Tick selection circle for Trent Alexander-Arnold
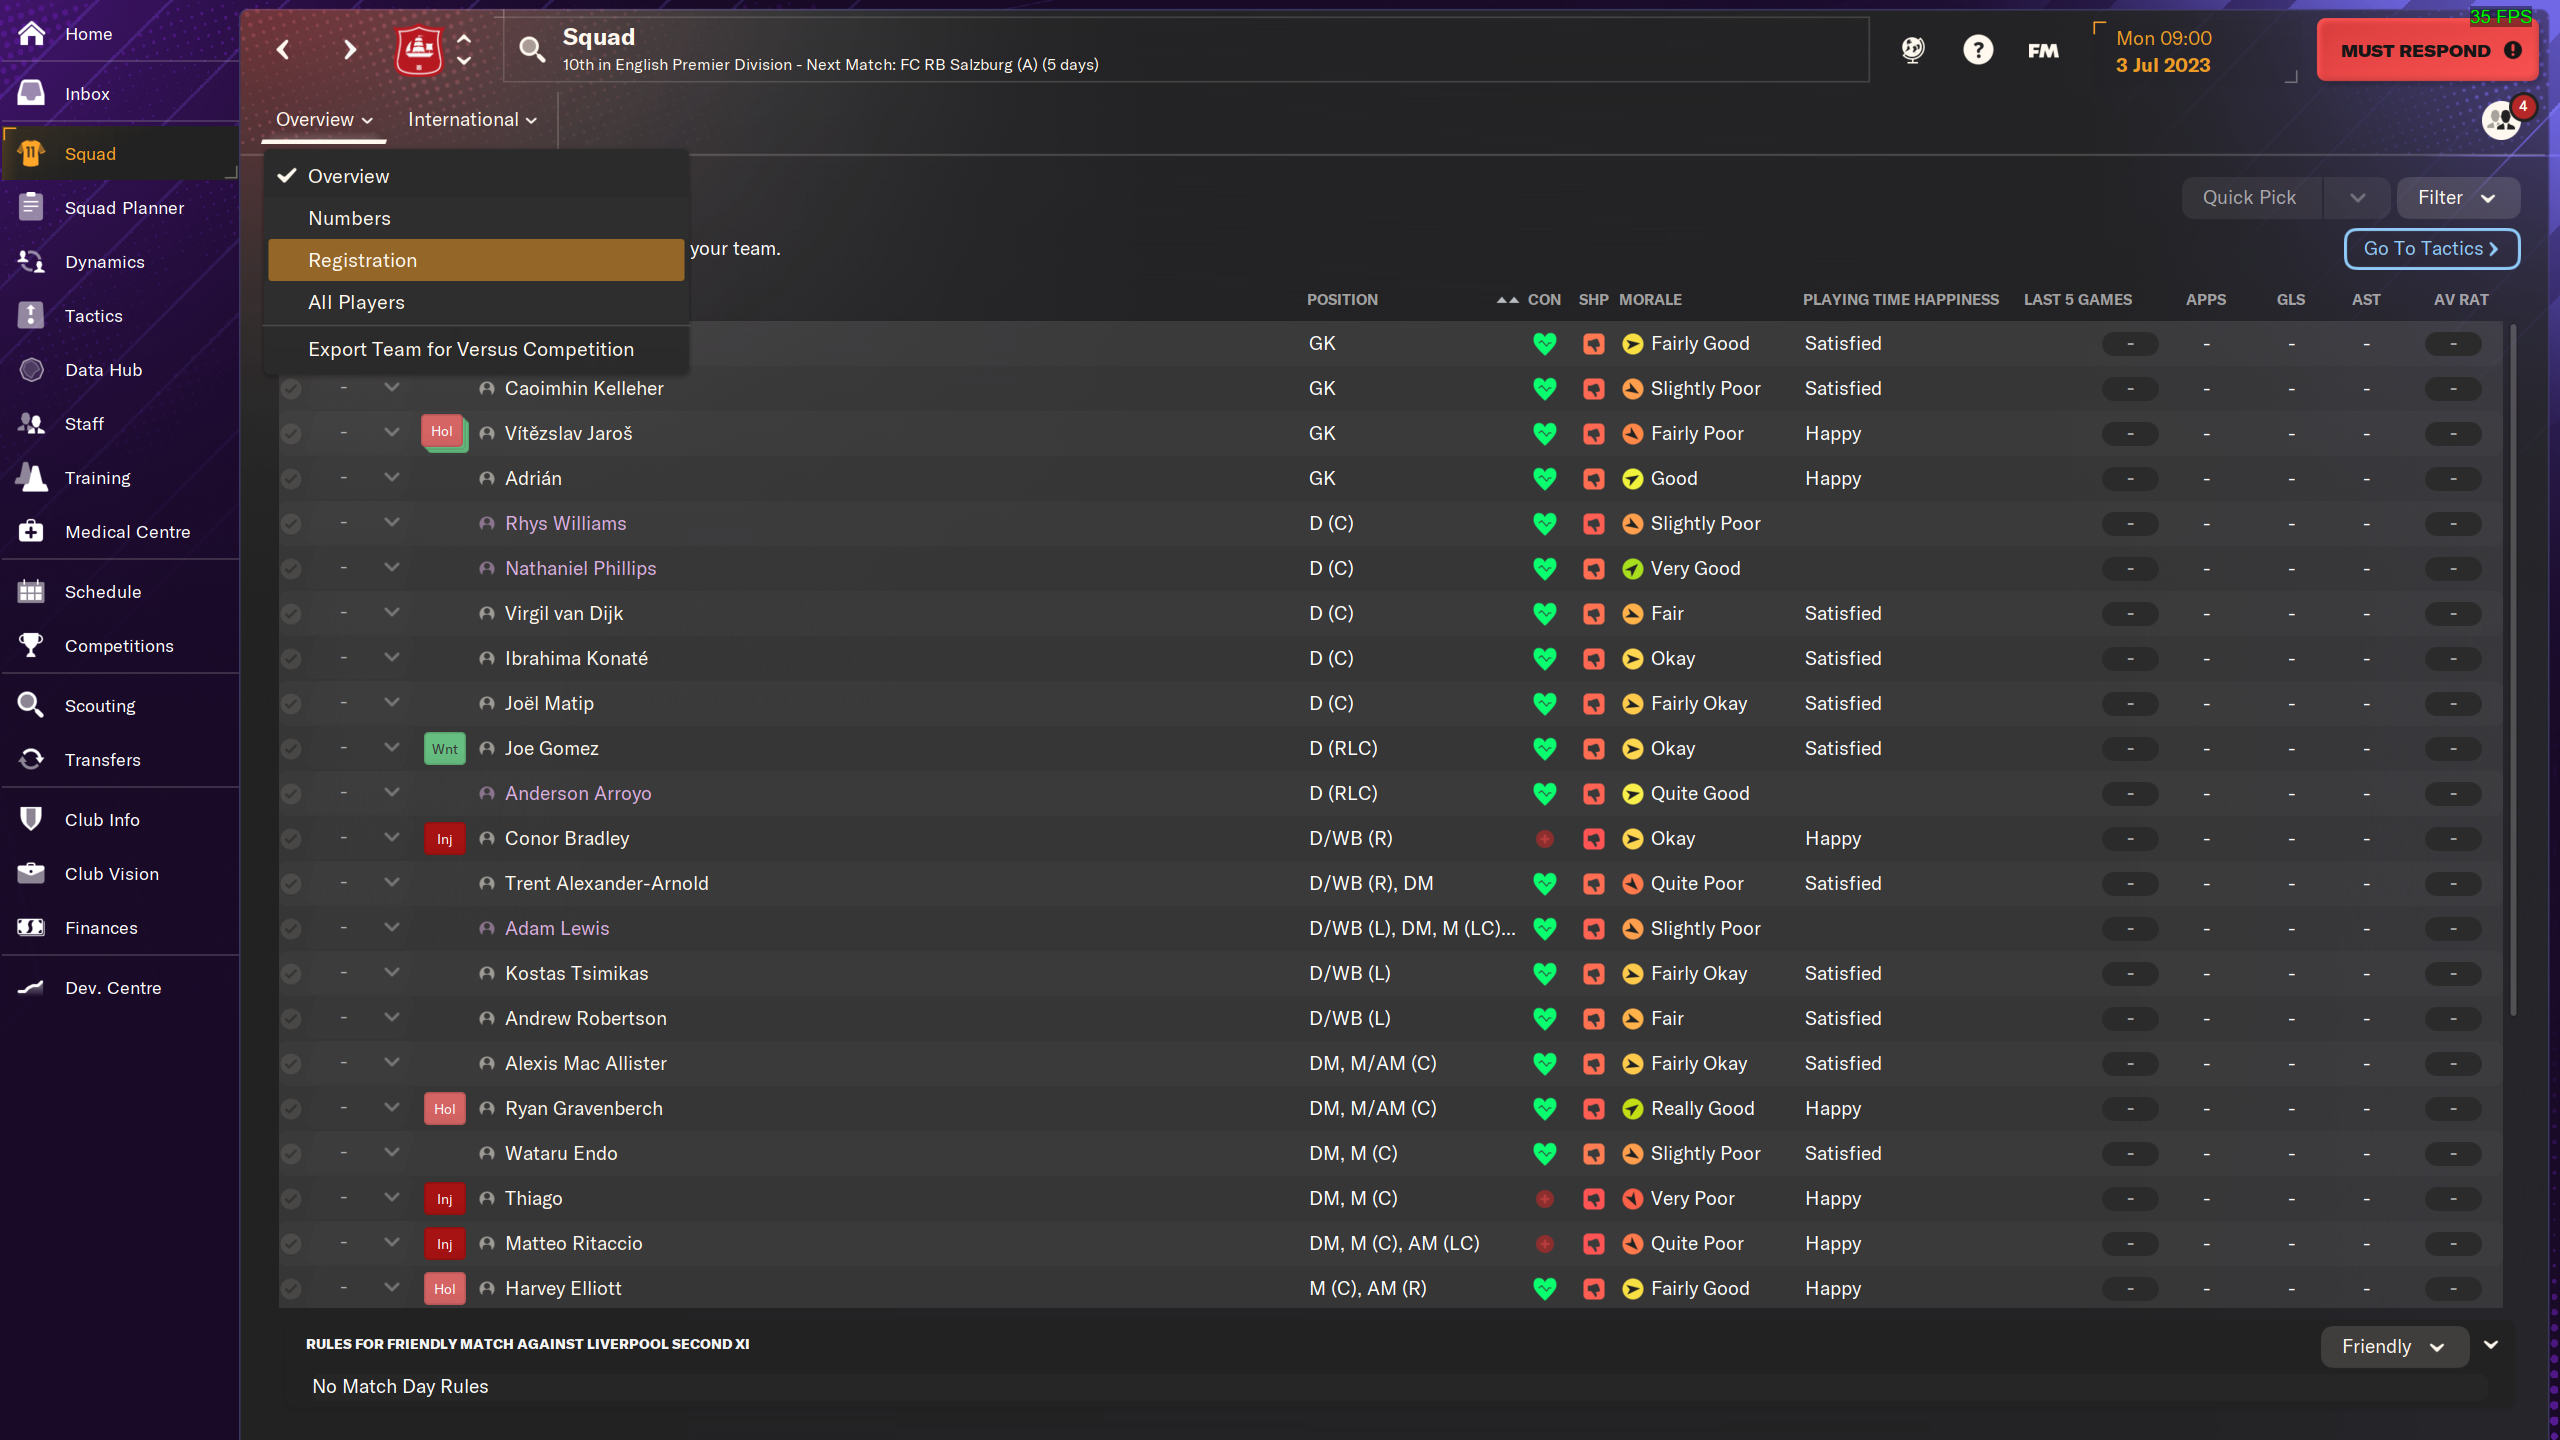 click(x=291, y=884)
